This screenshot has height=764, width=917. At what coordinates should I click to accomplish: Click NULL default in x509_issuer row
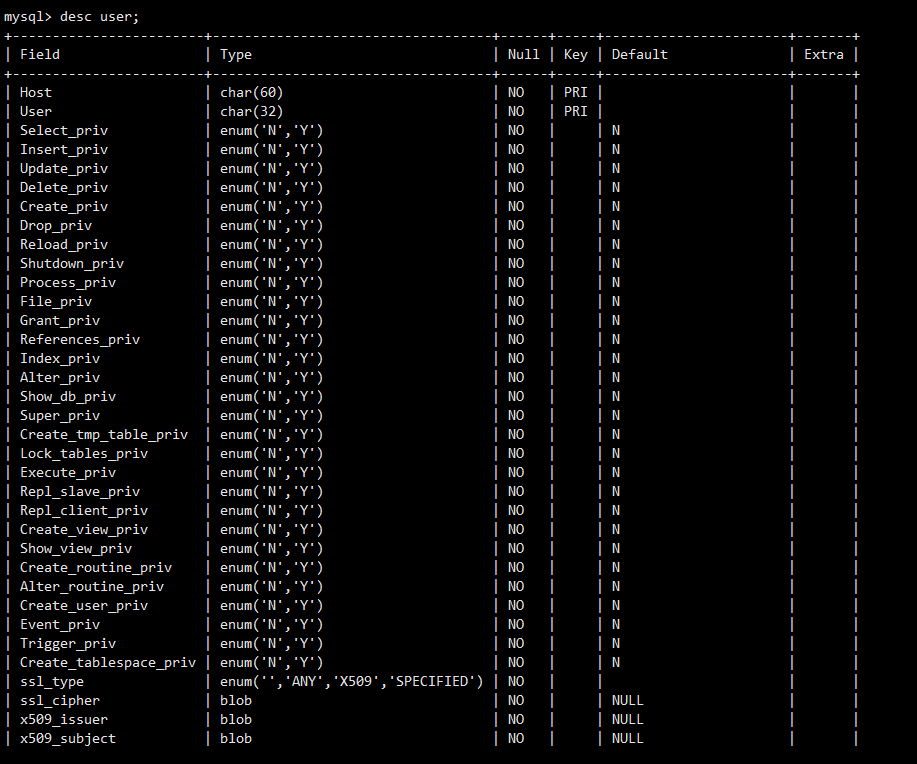[x=628, y=720]
